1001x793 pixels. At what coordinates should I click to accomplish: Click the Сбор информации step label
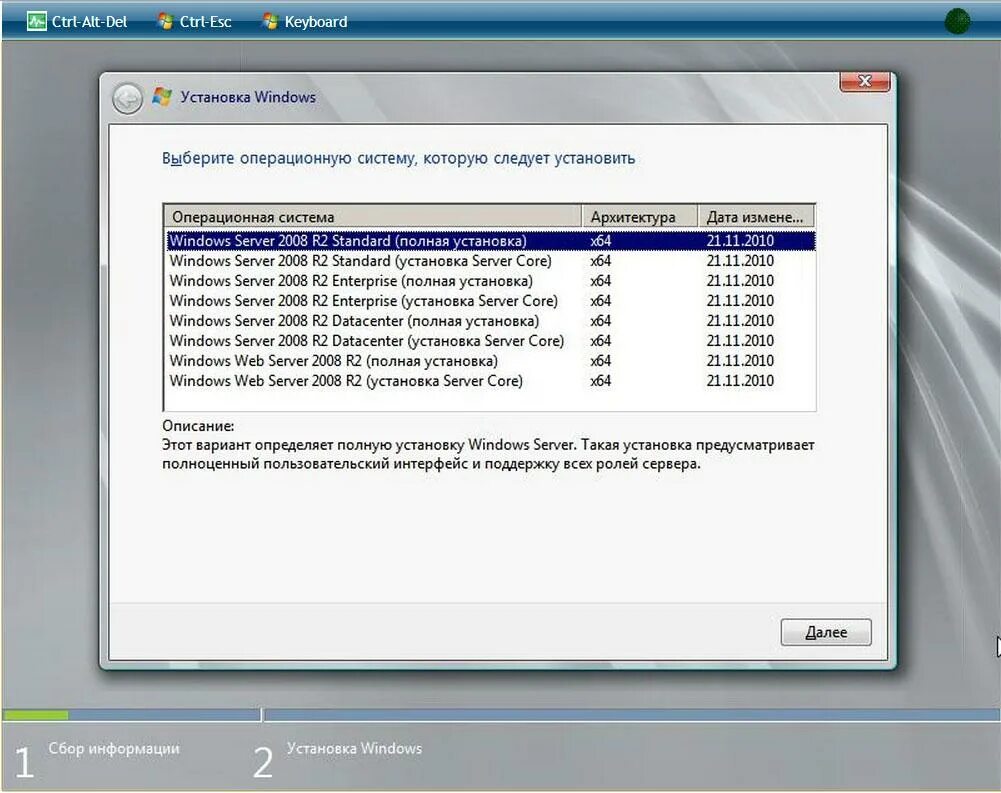pos(114,748)
